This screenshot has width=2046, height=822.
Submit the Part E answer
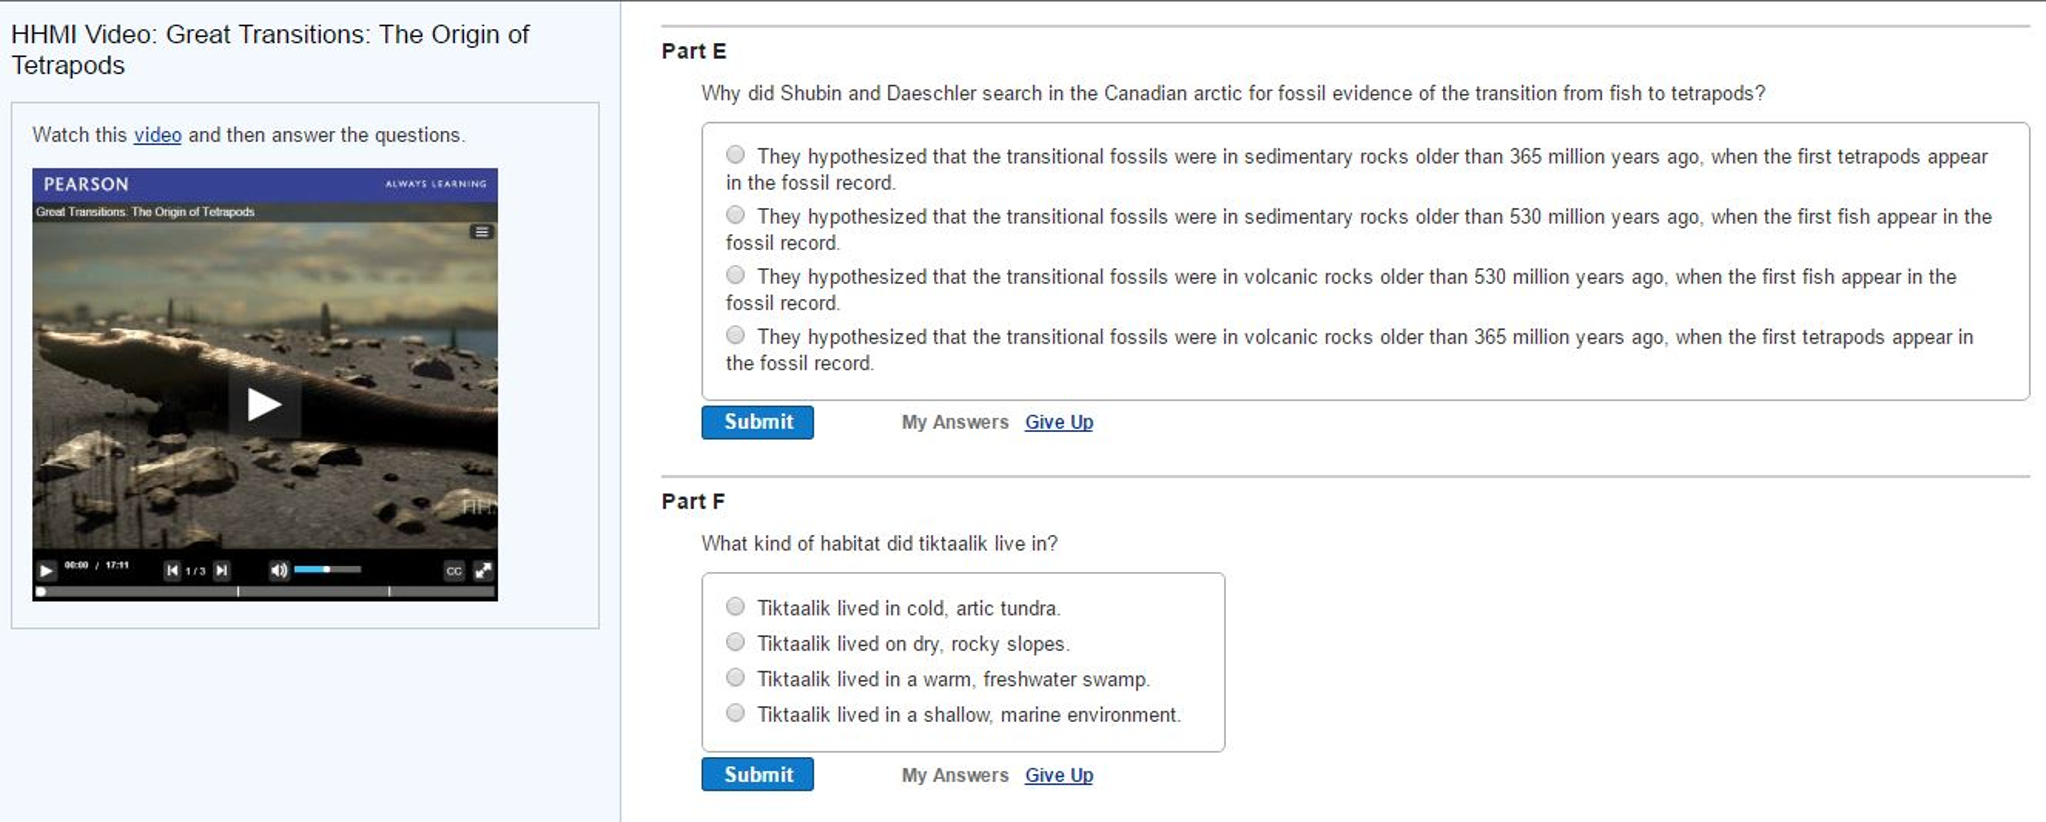[x=757, y=422]
